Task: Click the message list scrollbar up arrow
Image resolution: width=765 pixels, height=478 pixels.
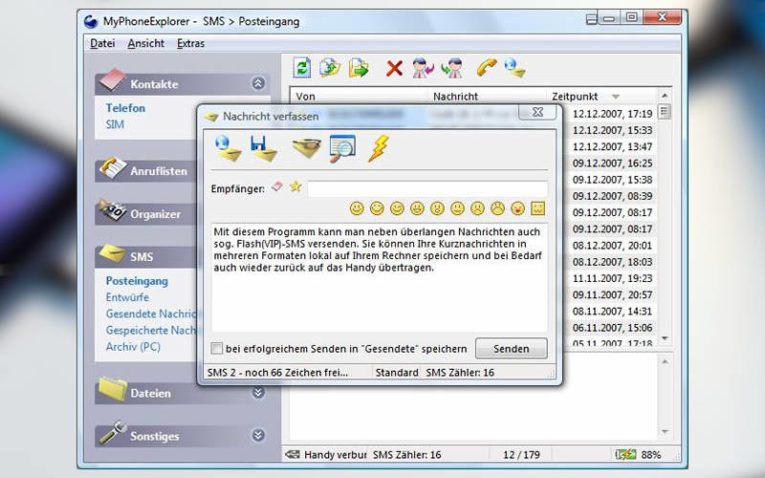Action: click(x=664, y=96)
